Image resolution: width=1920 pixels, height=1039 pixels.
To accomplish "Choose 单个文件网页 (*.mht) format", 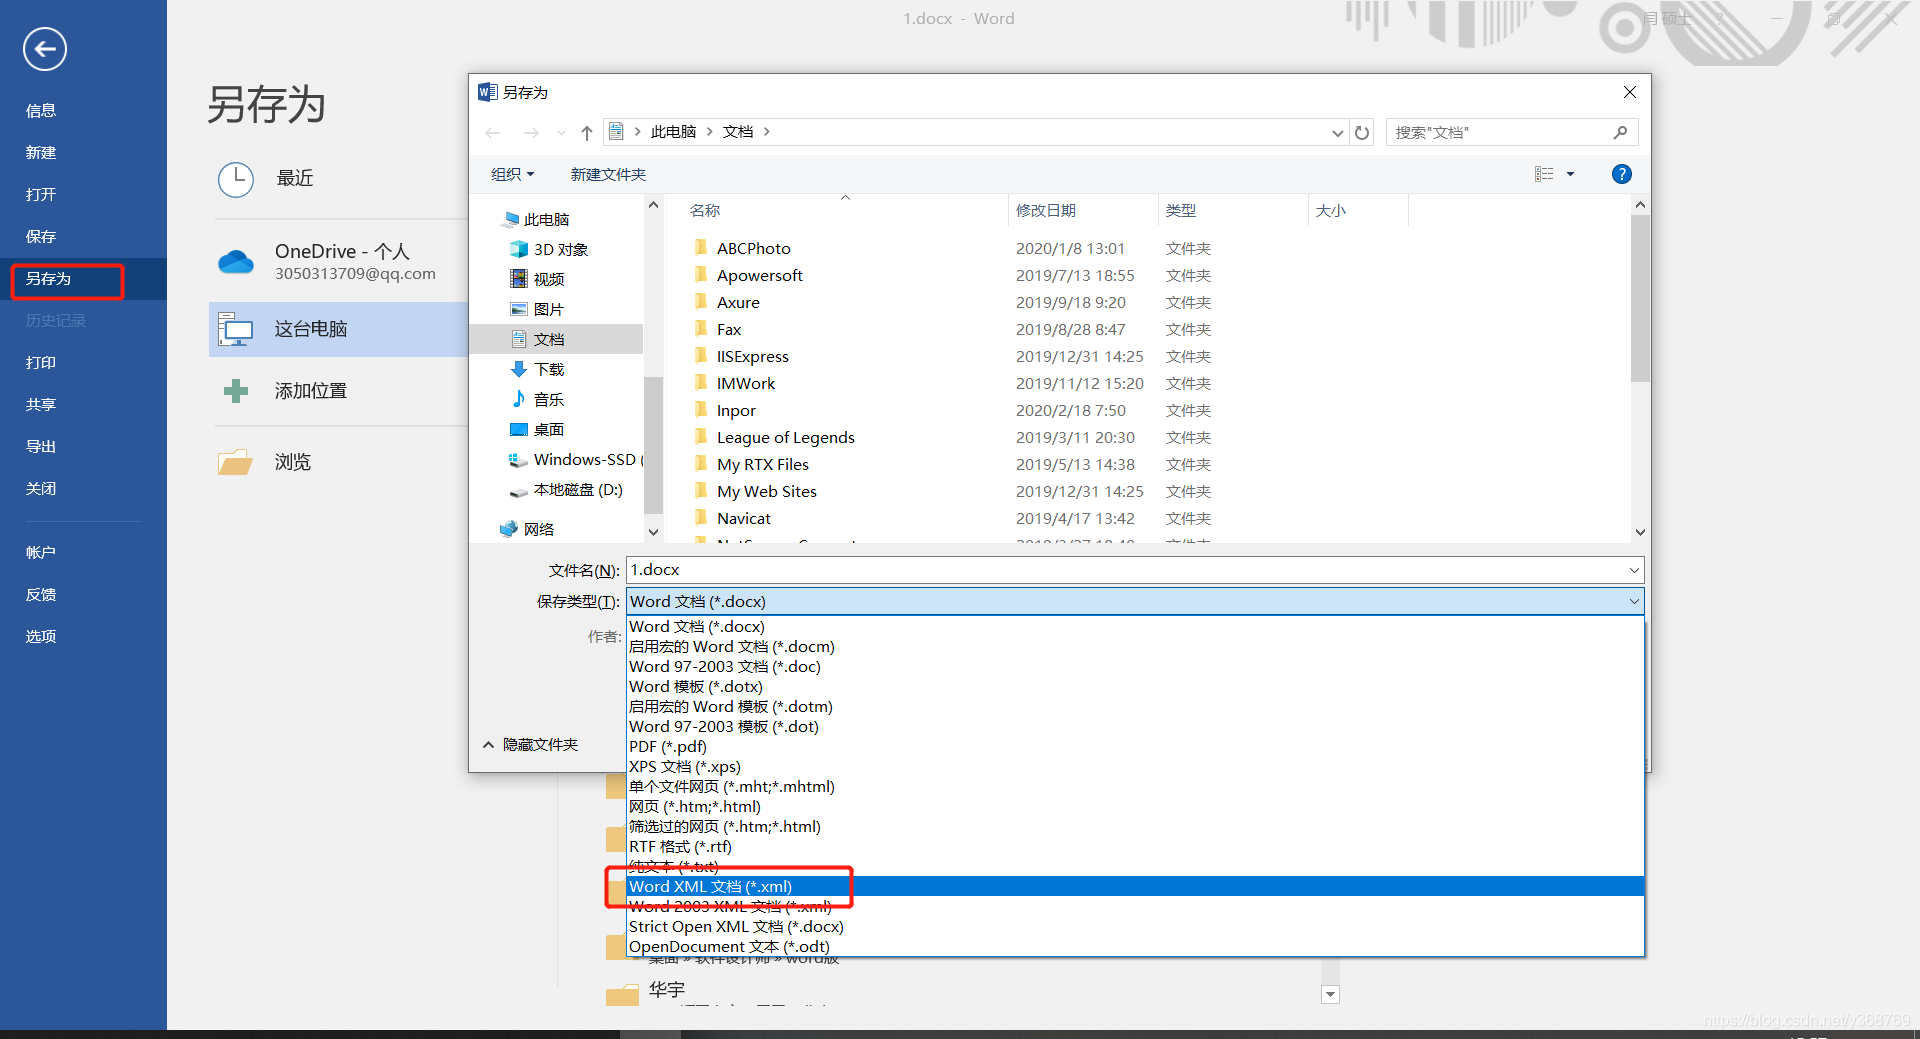I will (x=1135, y=786).
